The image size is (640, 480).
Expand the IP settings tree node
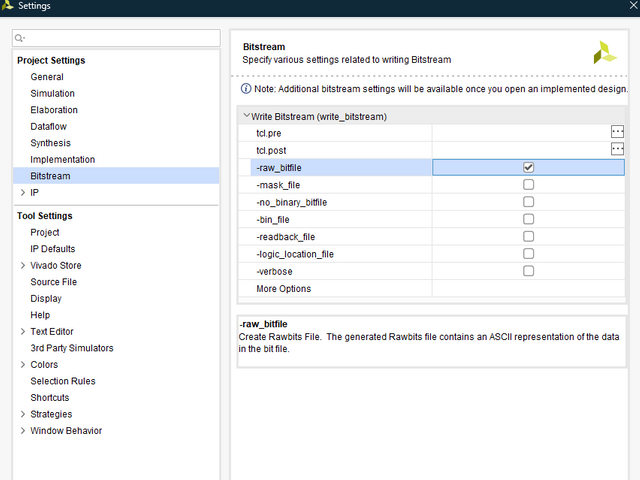(22, 192)
